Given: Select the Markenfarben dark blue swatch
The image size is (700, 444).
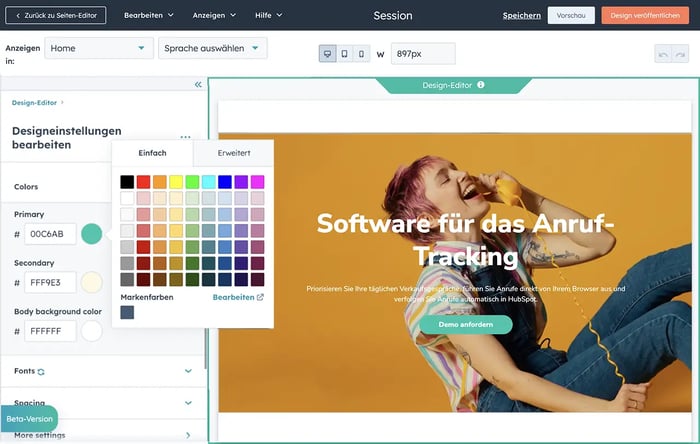Looking at the screenshot, I should point(127,312).
